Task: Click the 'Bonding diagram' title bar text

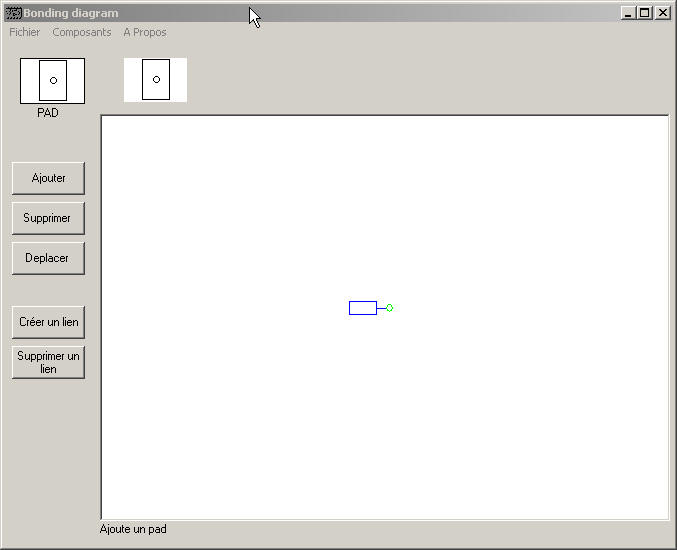Action: pyautogui.click(x=71, y=13)
